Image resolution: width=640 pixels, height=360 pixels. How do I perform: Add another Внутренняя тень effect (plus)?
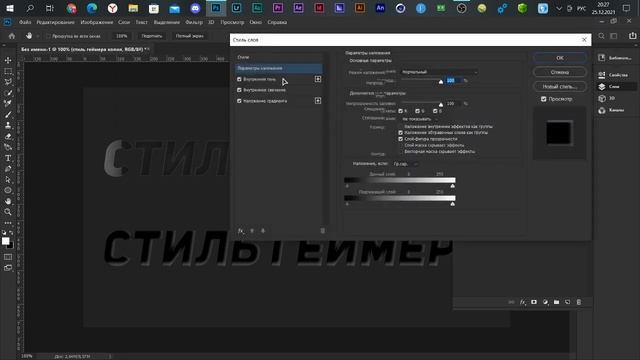[318, 79]
